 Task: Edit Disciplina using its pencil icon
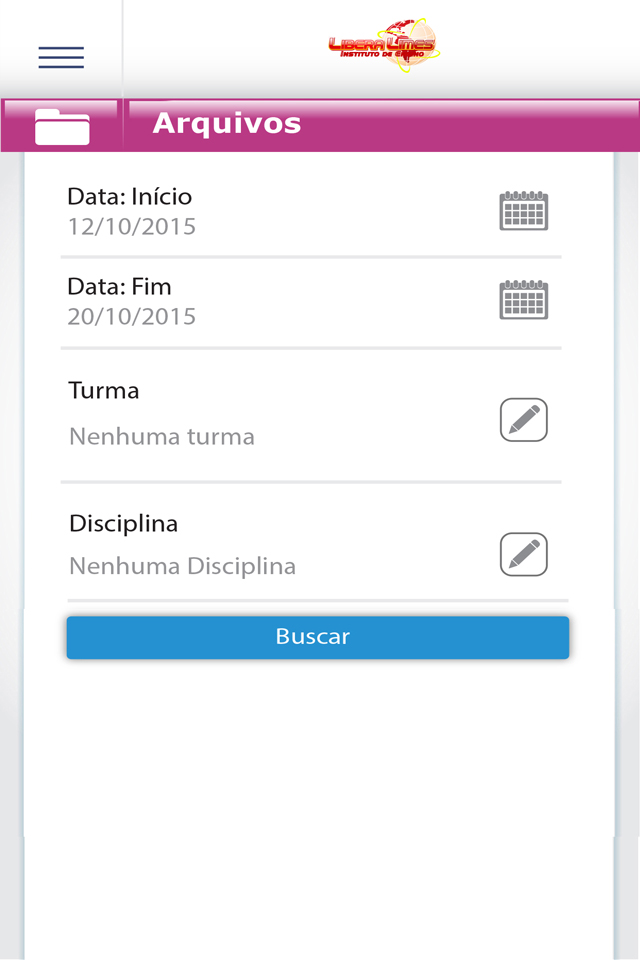tap(524, 554)
